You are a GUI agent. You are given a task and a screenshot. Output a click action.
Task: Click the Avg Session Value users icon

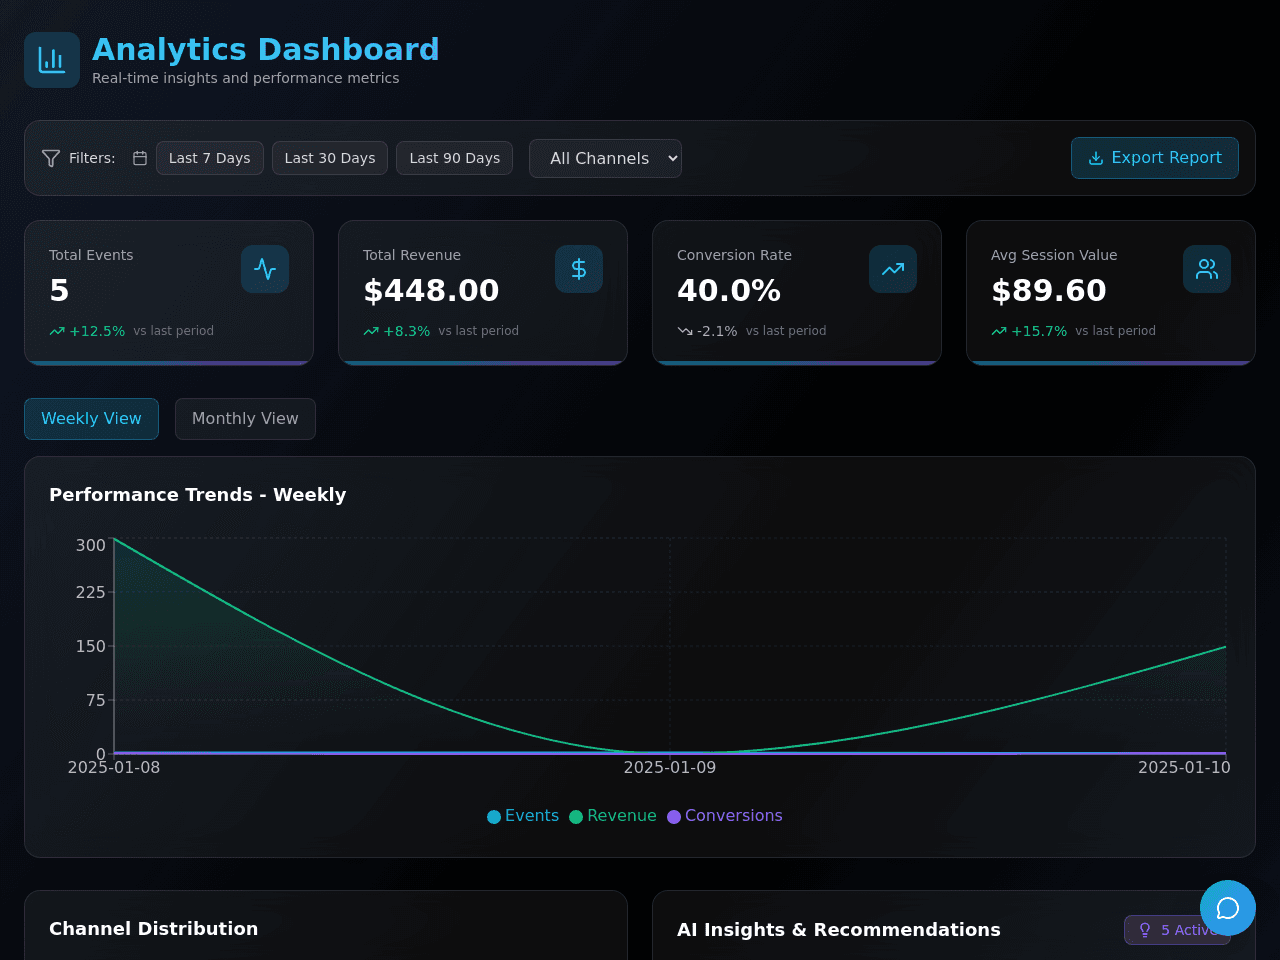1207,269
